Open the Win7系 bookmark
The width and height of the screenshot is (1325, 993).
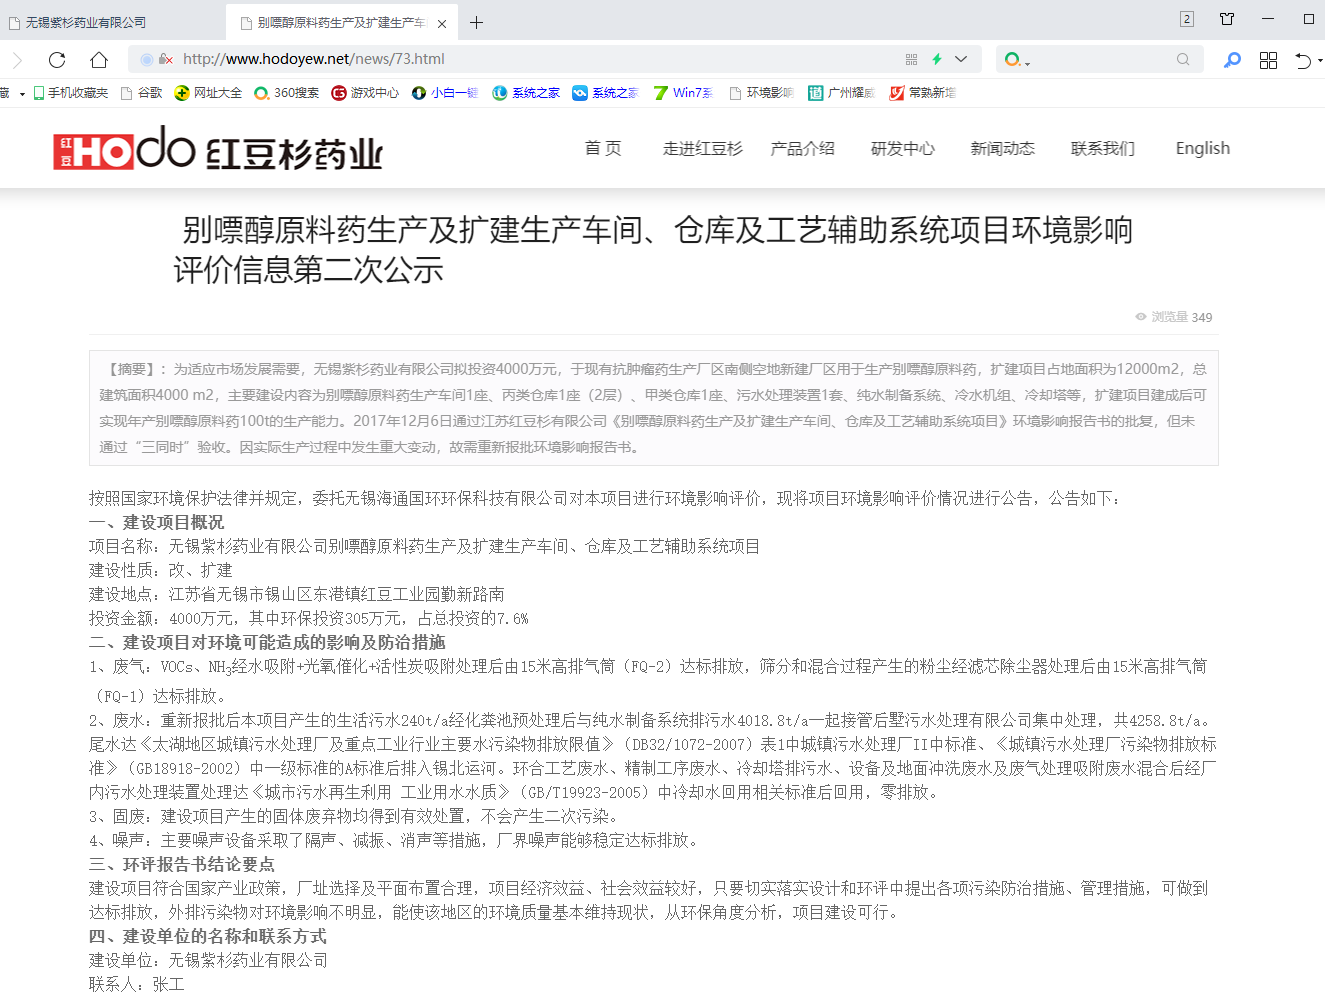(683, 93)
